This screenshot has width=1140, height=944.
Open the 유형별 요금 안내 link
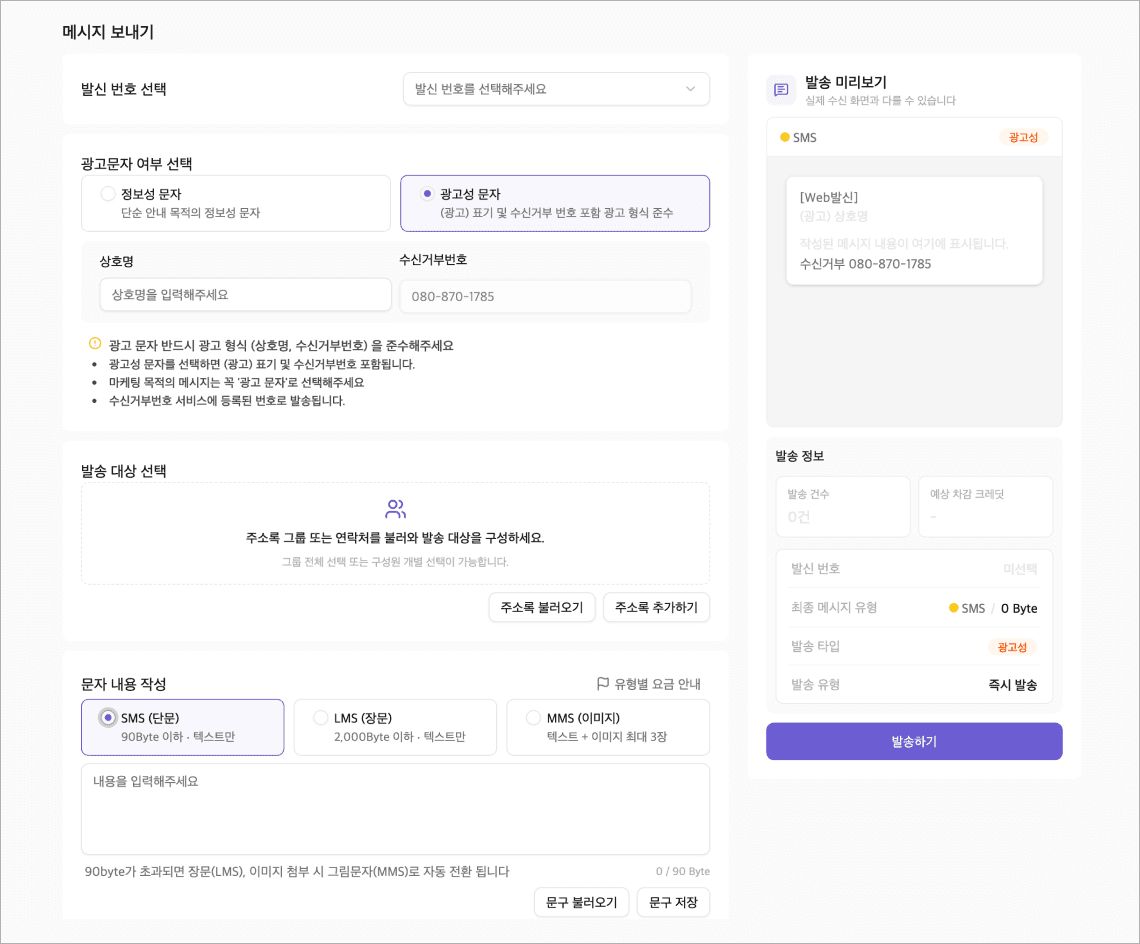tap(649, 684)
